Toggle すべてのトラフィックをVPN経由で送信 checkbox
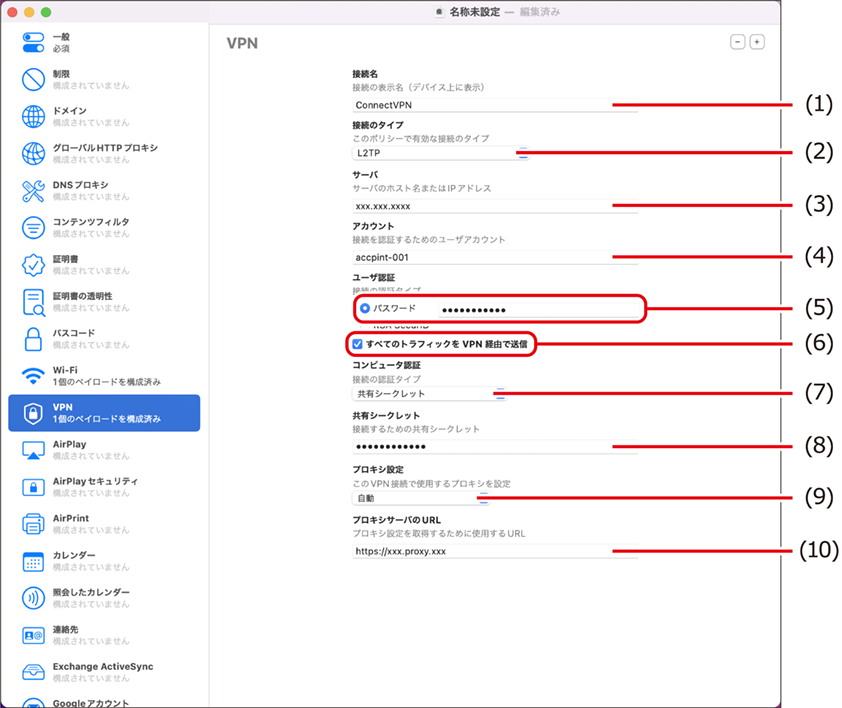 click(x=358, y=344)
